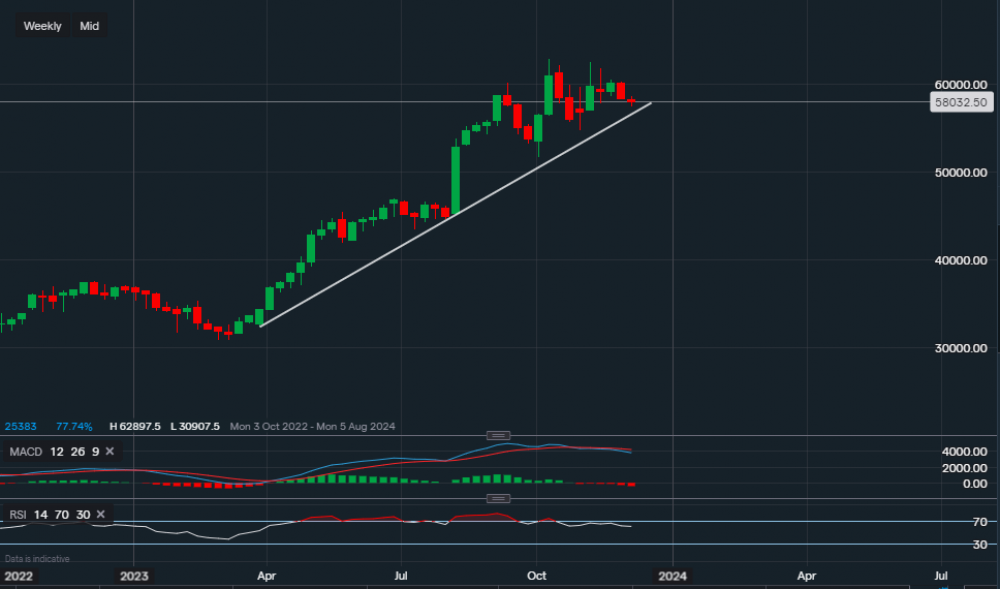1000x589 pixels.
Task: Click the 2023 timeline label
Action: pyautogui.click(x=134, y=576)
